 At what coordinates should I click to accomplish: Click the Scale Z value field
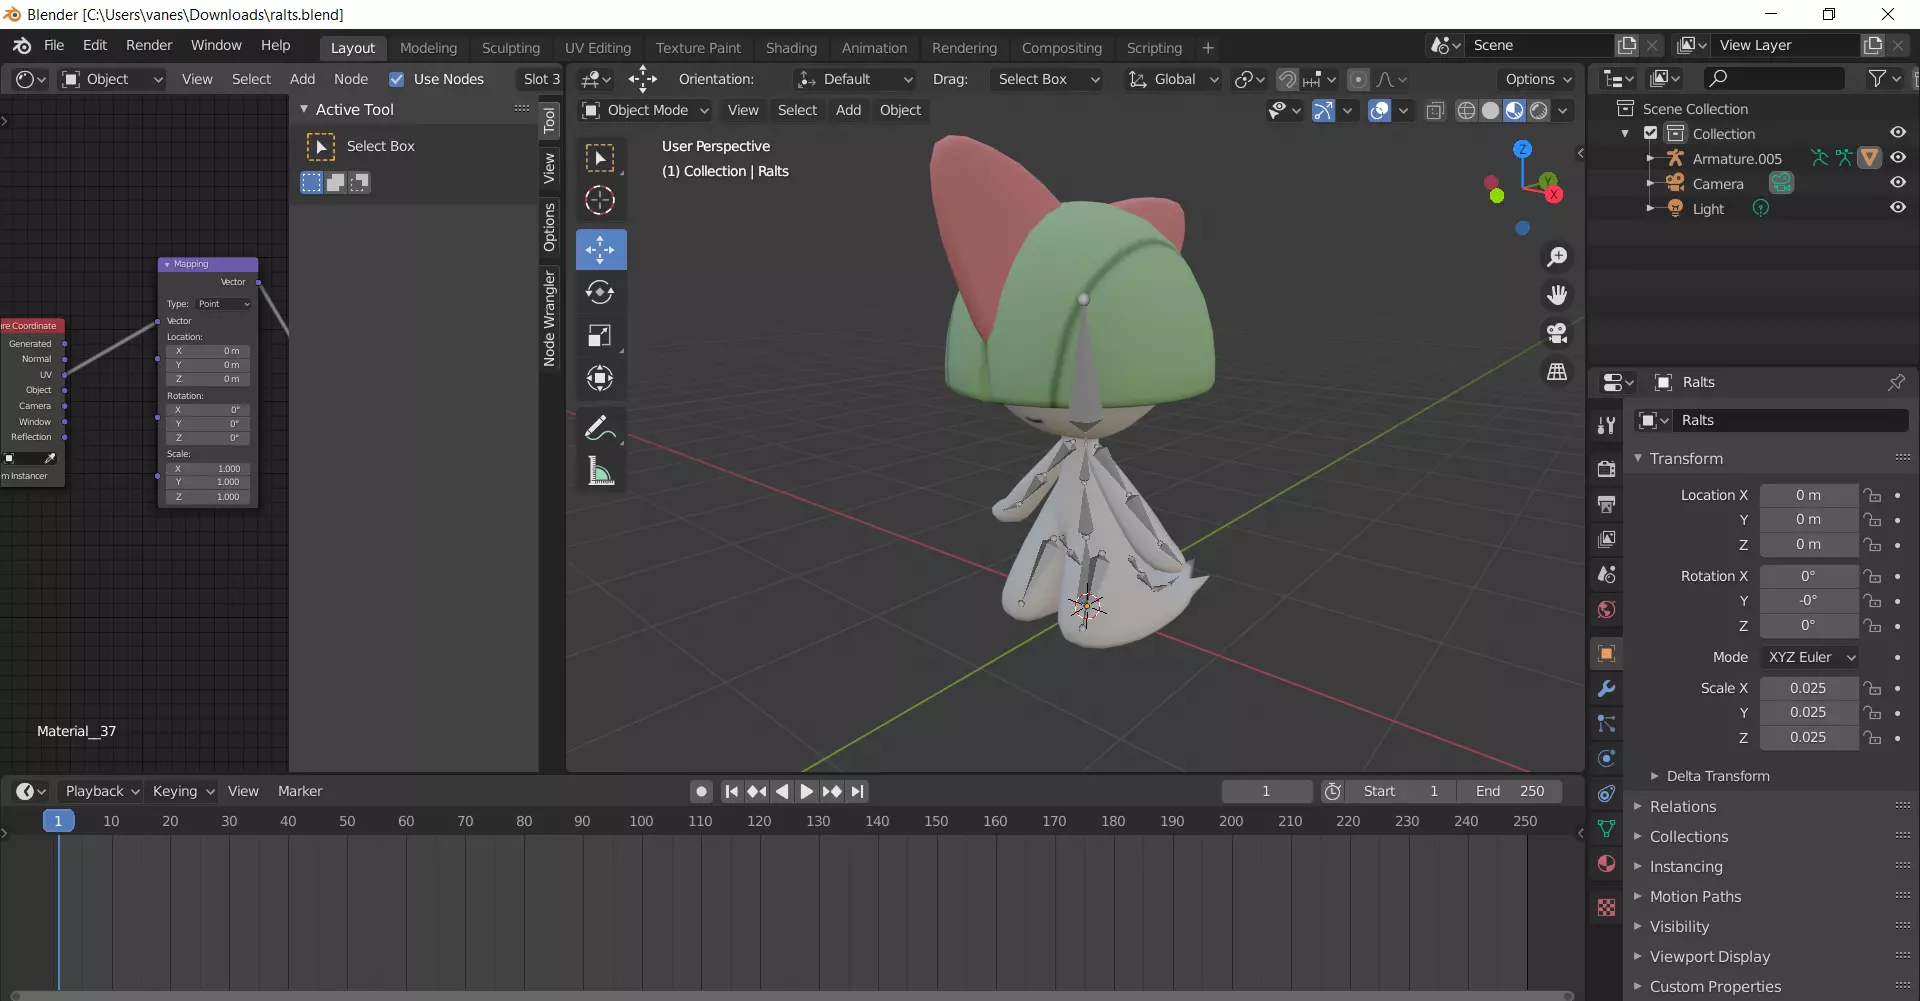1808,737
